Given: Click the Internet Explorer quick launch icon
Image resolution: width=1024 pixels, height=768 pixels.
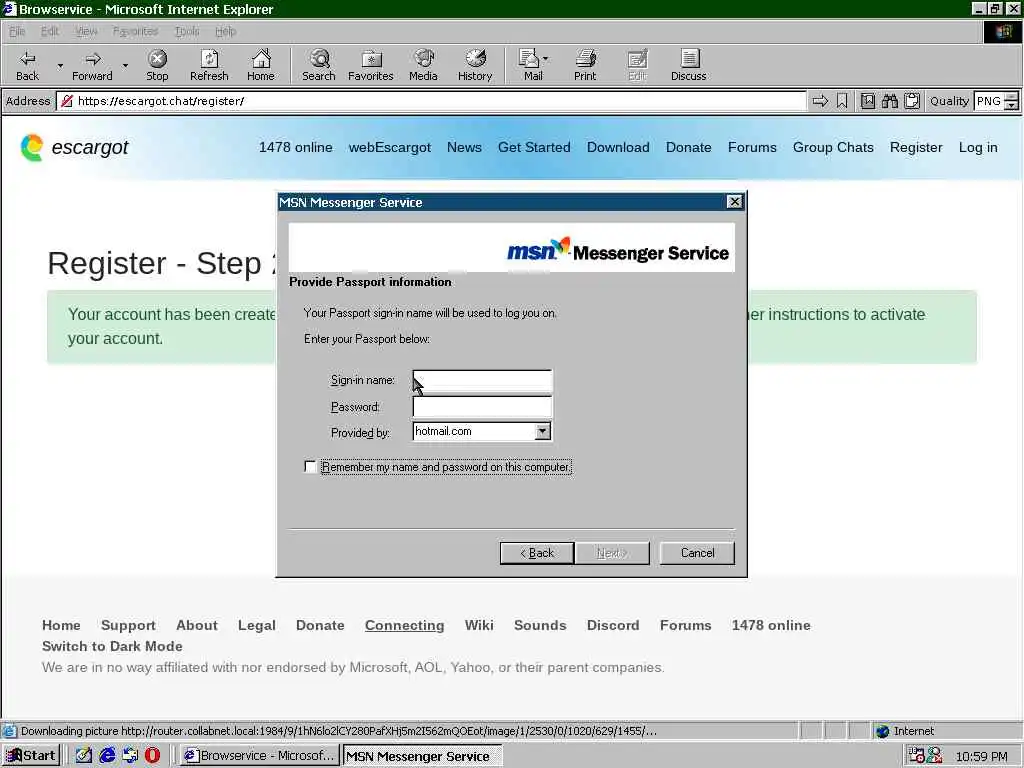Looking at the screenshot, I should (107, 755).
